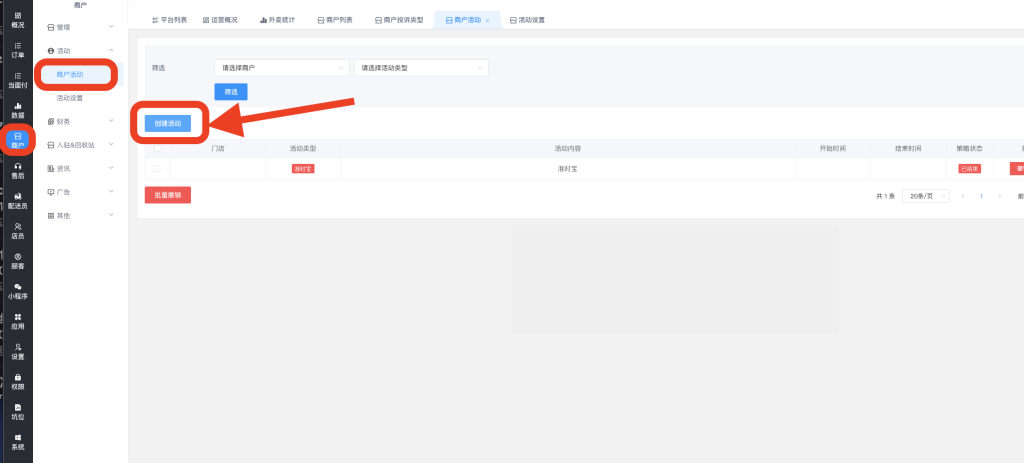Open the 小程序 mini-program icon

[x=17, y=290]
